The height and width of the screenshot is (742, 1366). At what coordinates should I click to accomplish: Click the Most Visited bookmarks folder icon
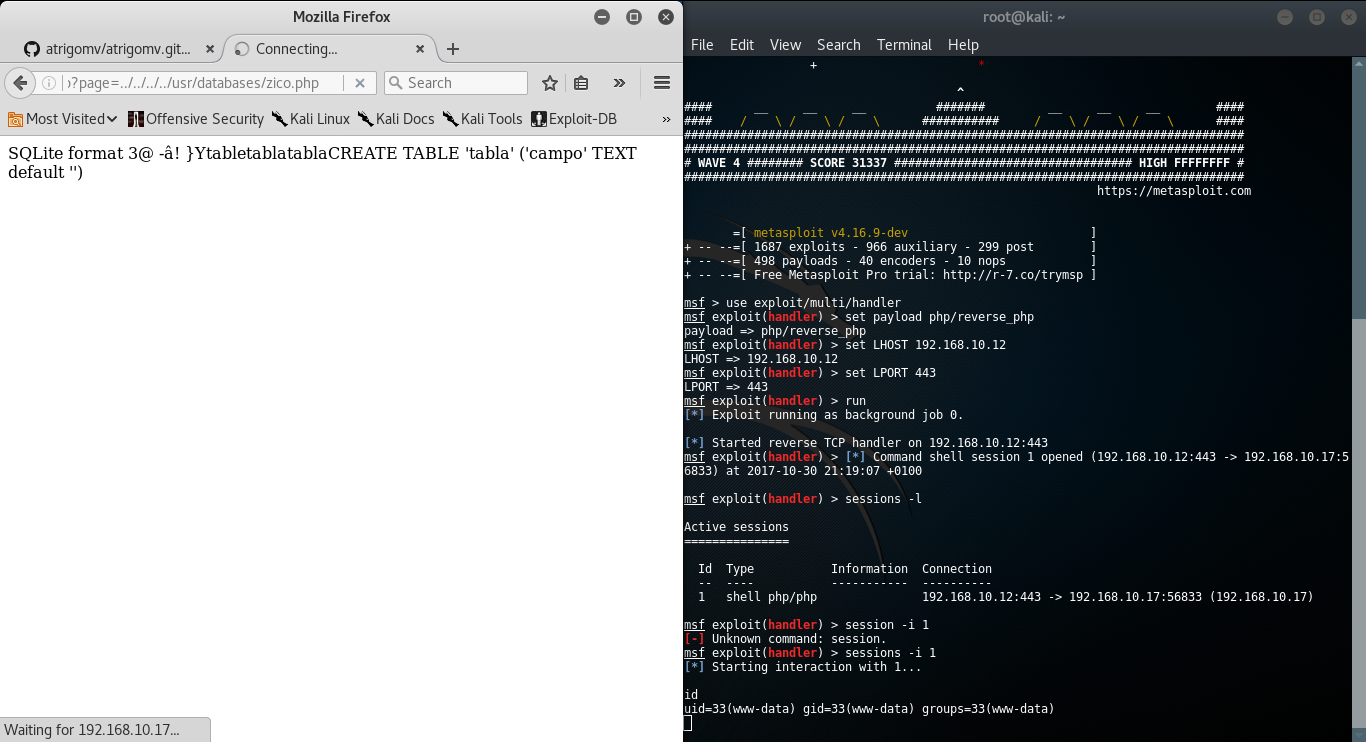pyautogui.click(x=15, y=119)
